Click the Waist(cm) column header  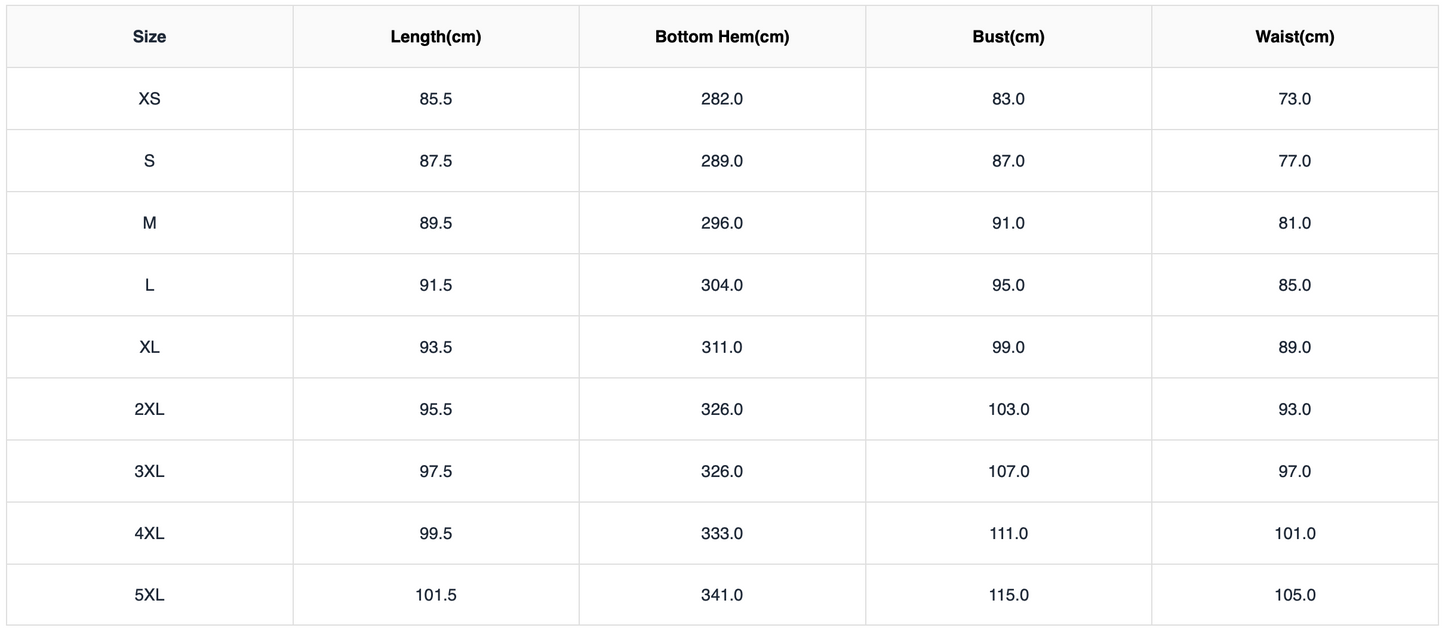(1295, 37)
